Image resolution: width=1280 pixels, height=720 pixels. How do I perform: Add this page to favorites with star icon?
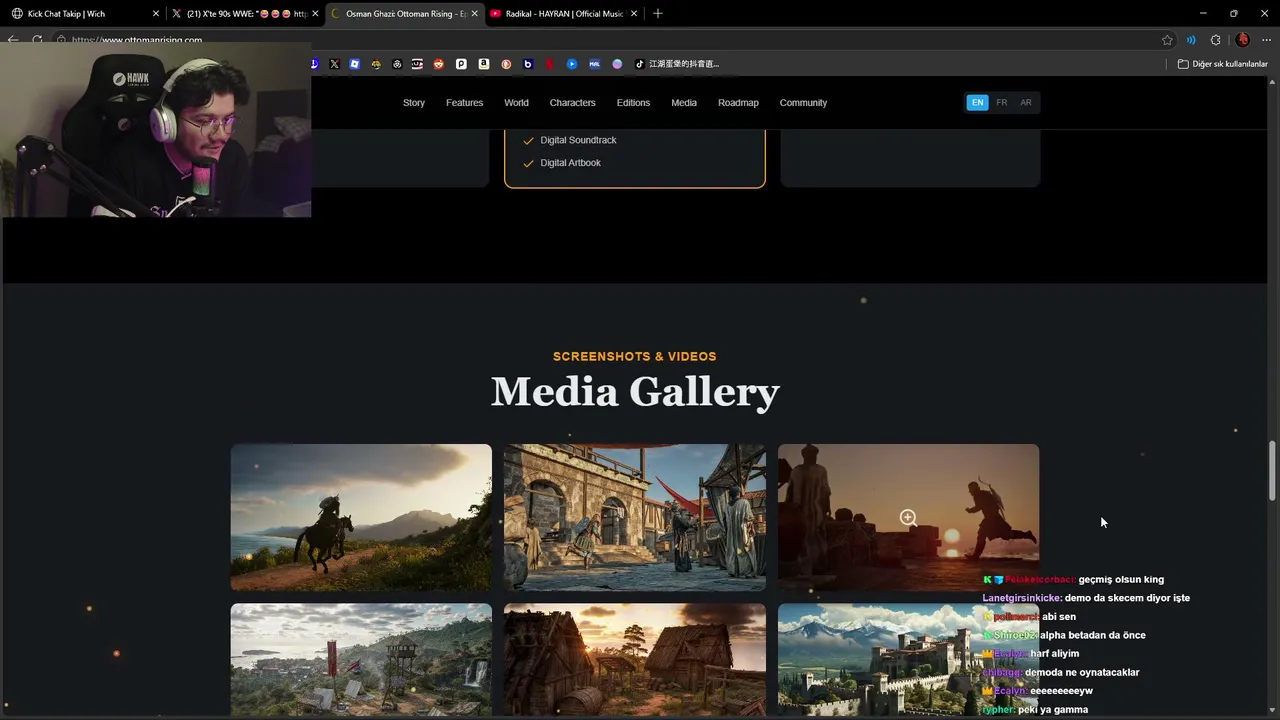click(x=1167, y=40)
